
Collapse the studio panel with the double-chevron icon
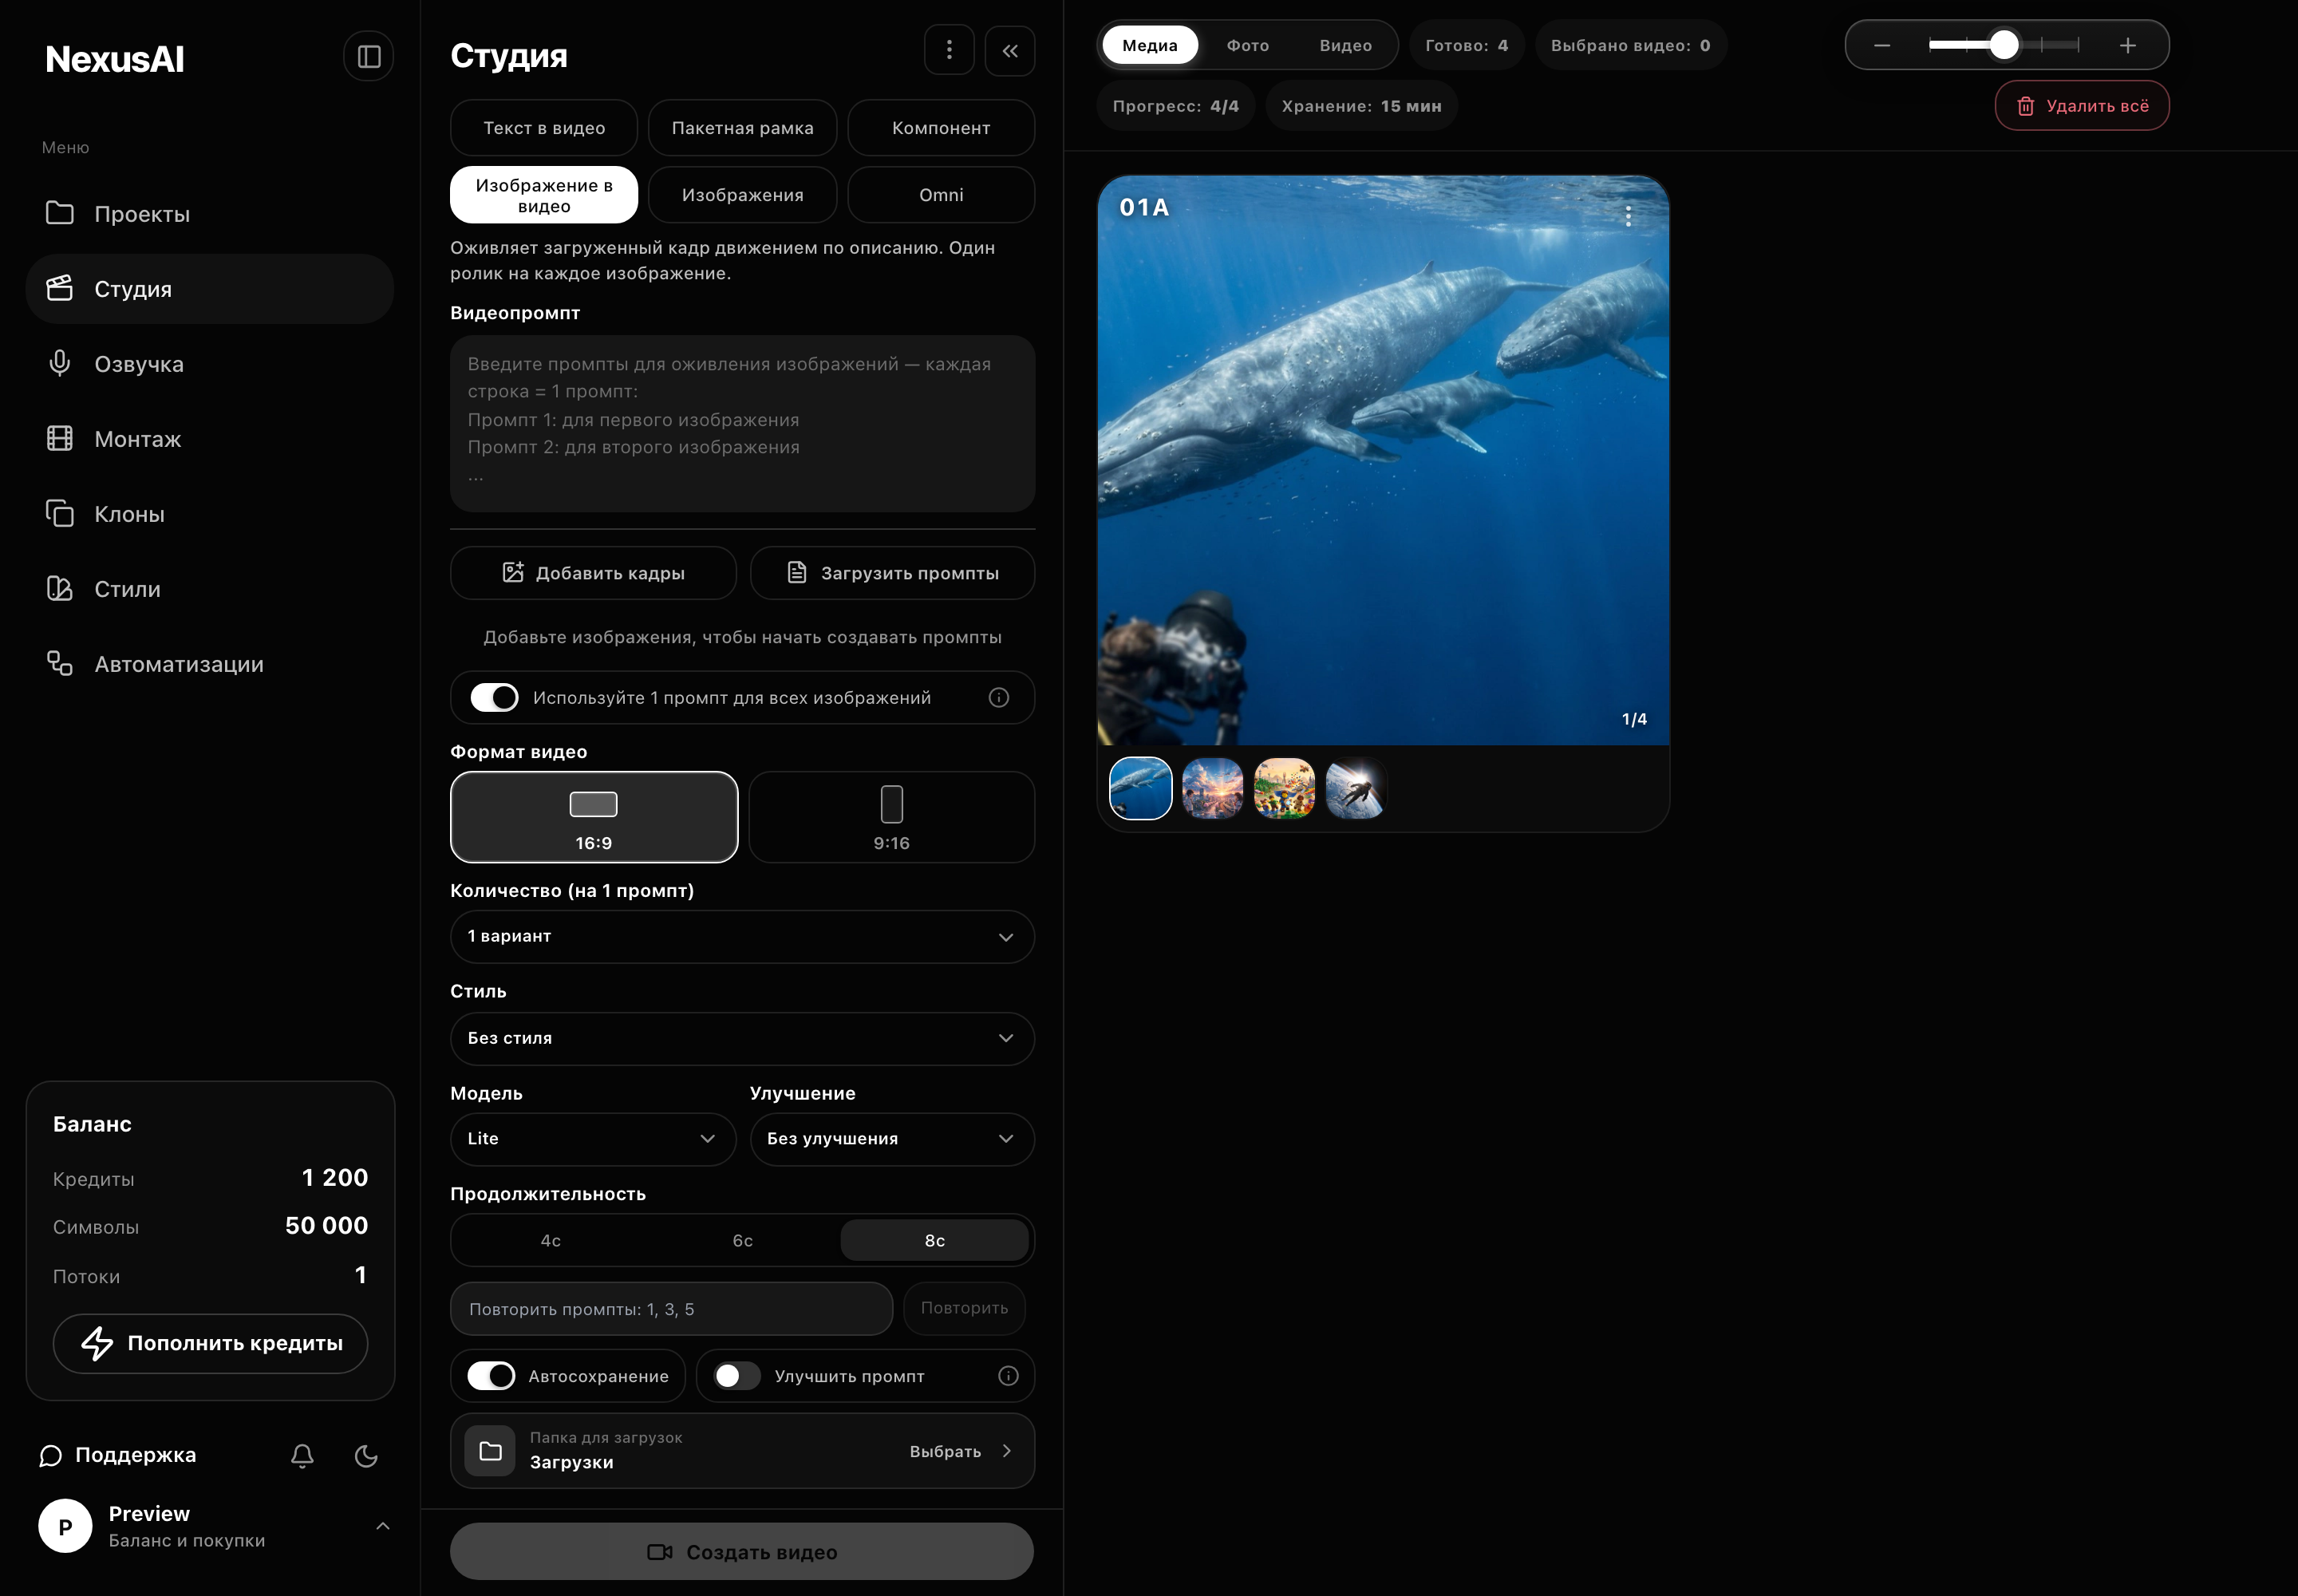(x=1010, y=50)
